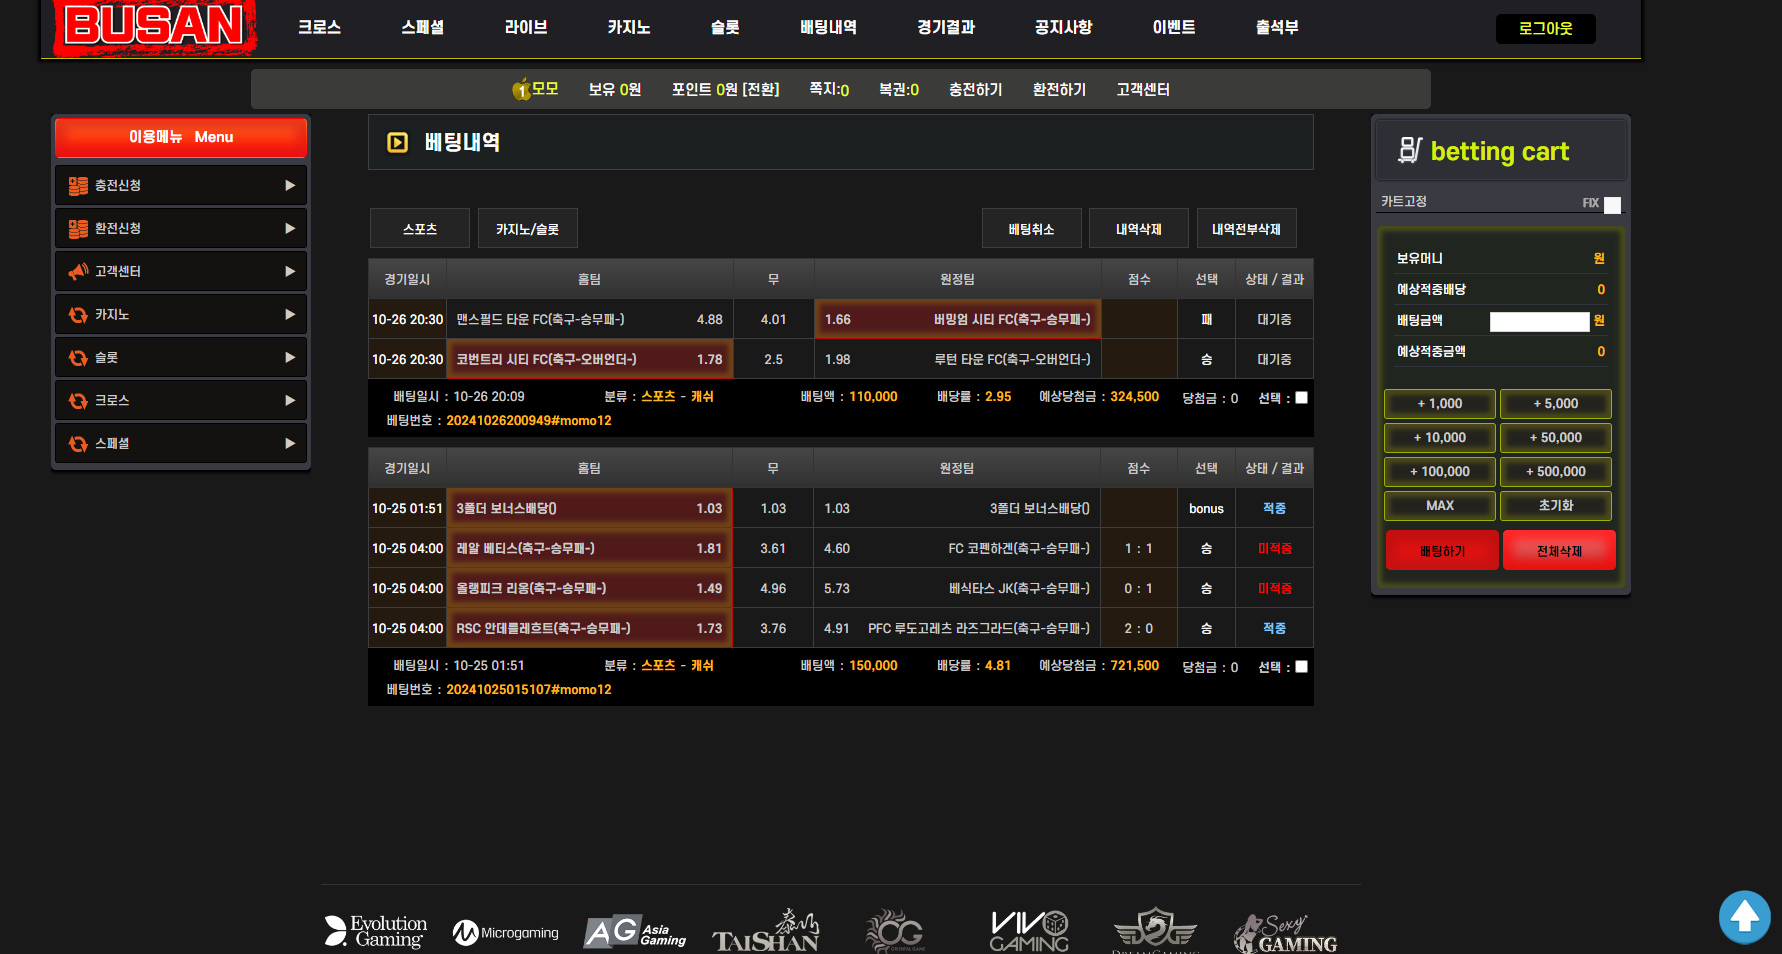Click the 카지노 sidebar circular icon
Viewport: 1782px width, 954px height.
pos(78,315)
